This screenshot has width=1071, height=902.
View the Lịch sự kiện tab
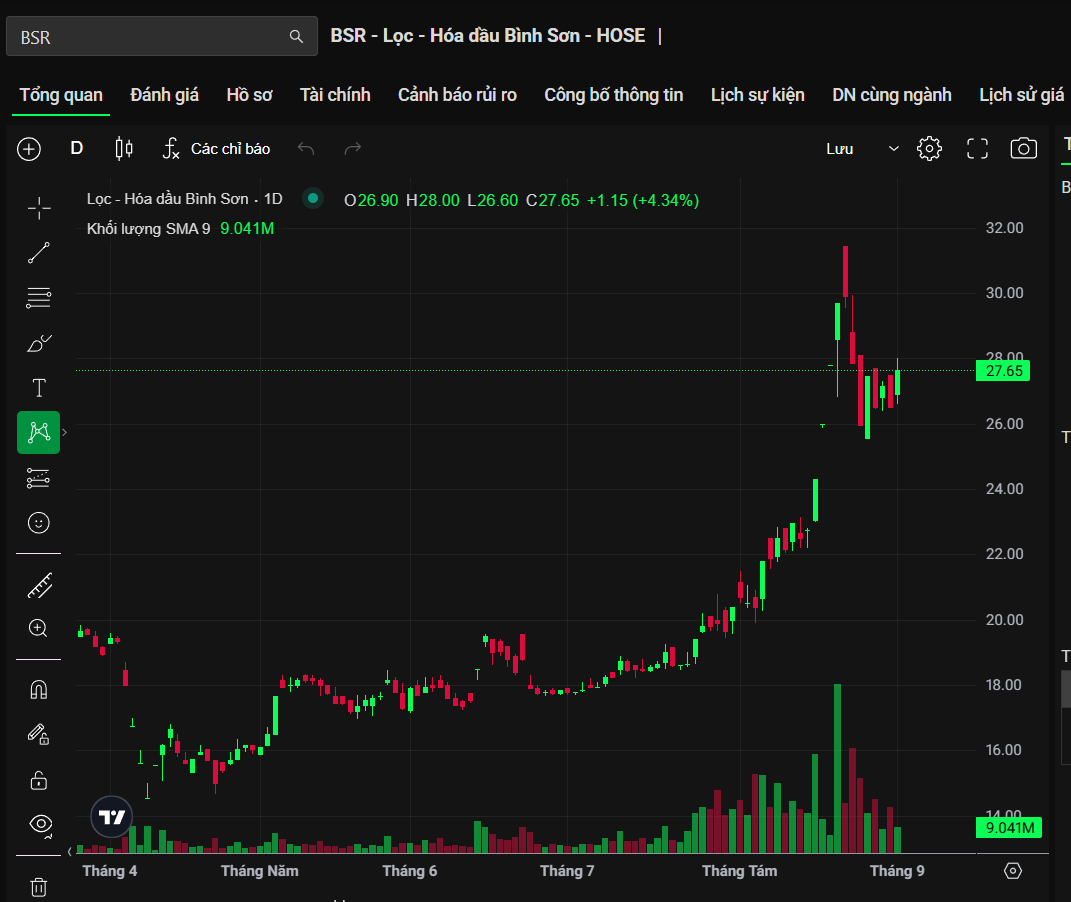757,95
